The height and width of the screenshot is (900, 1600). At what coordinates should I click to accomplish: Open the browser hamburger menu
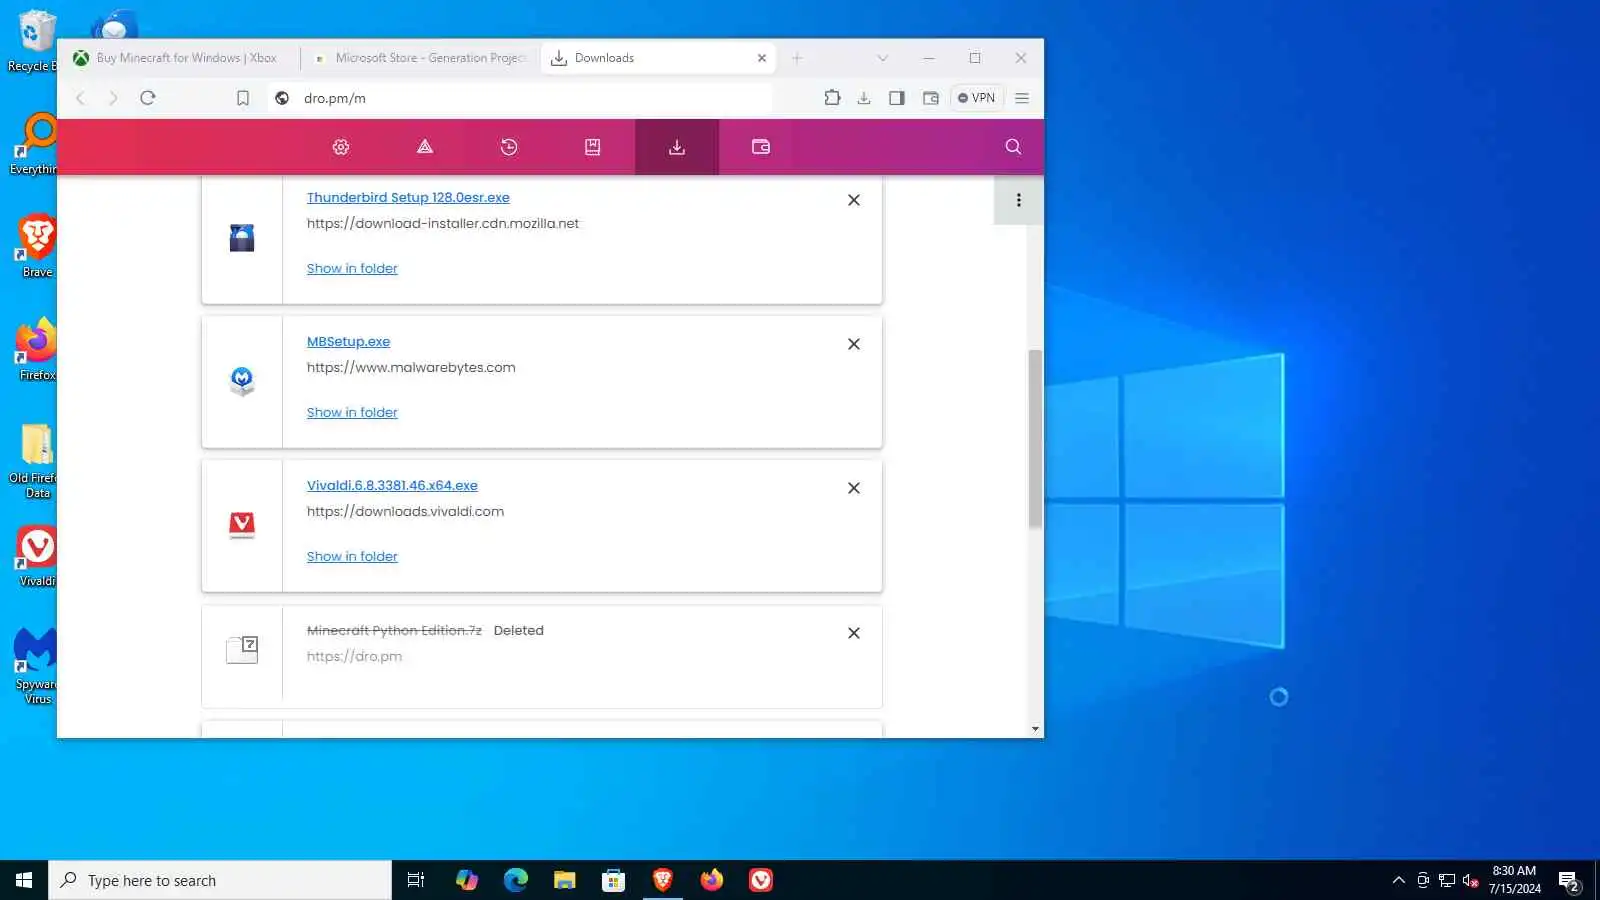pos(1022,98)
